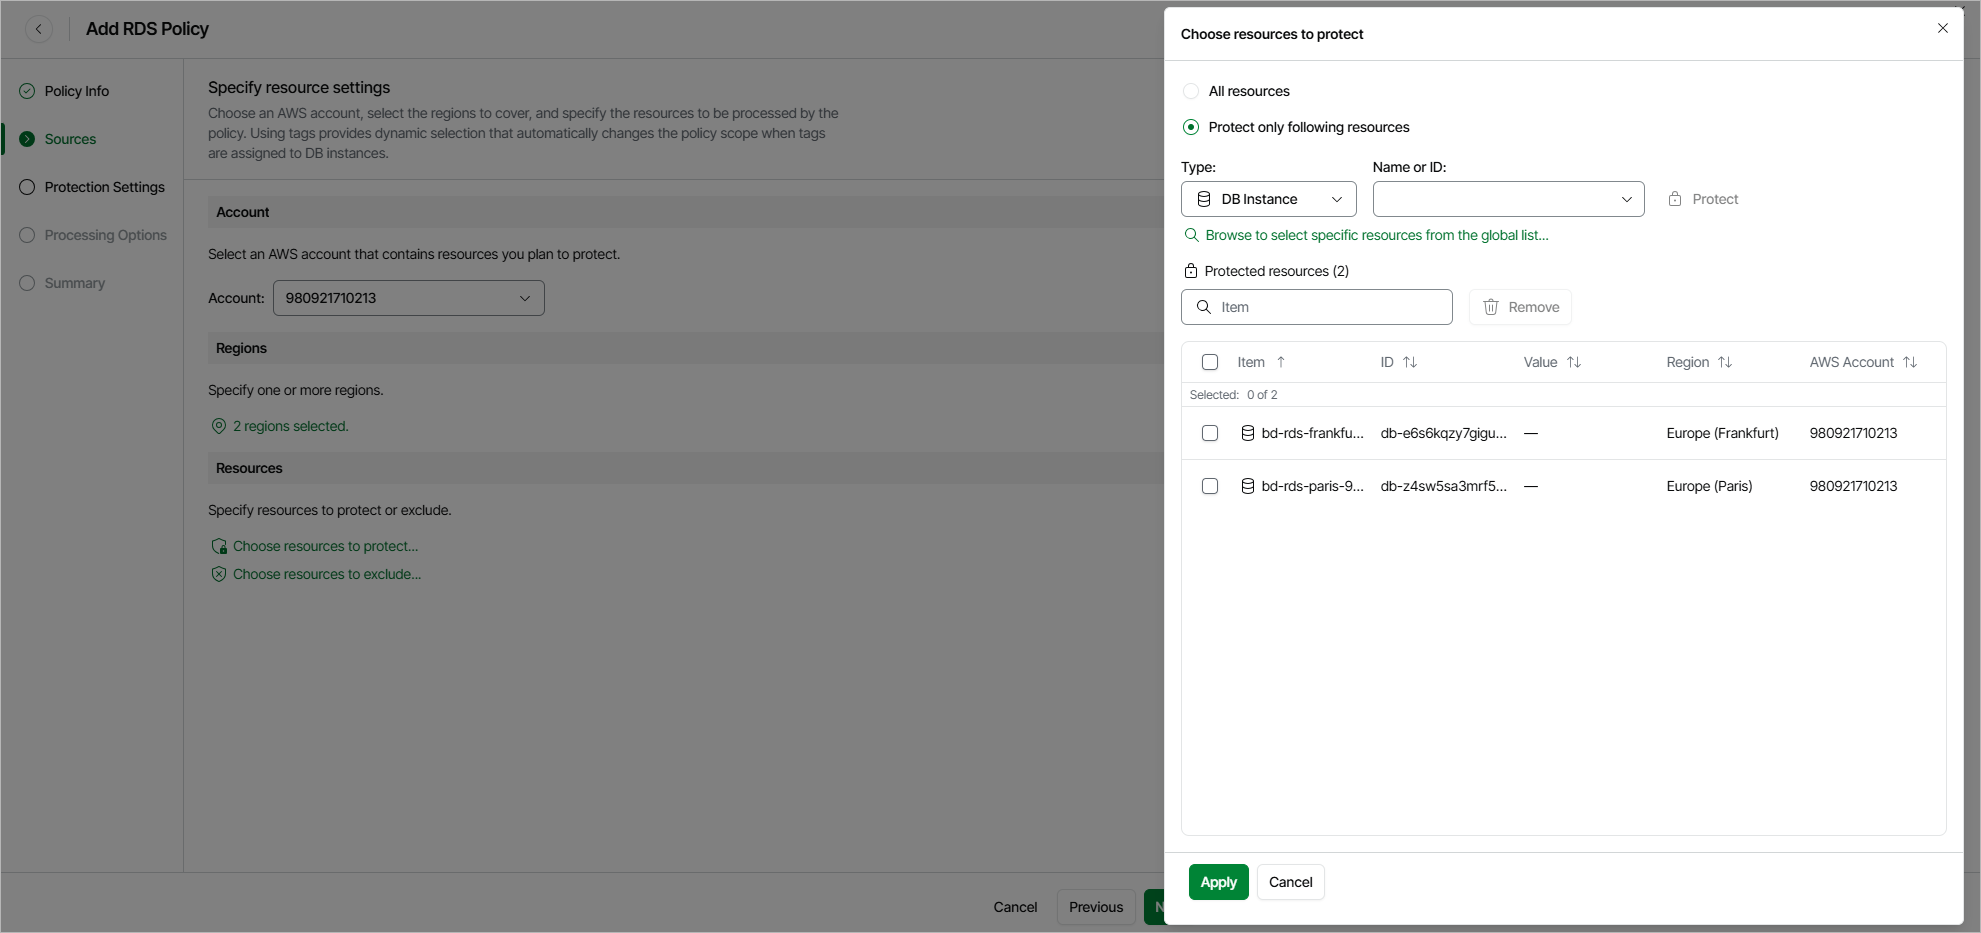
Task: Check the bd-rds-paris row checkbox
Action: point(1210,486)
